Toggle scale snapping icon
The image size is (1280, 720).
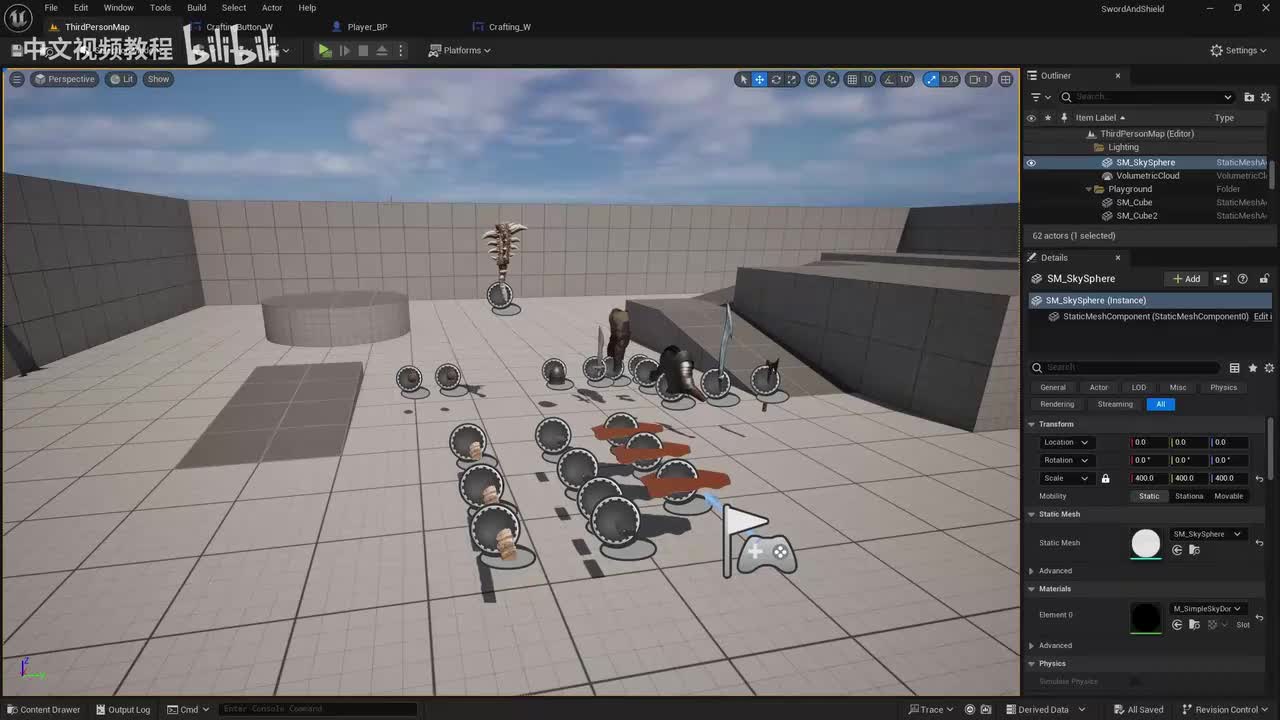point(931,79)
